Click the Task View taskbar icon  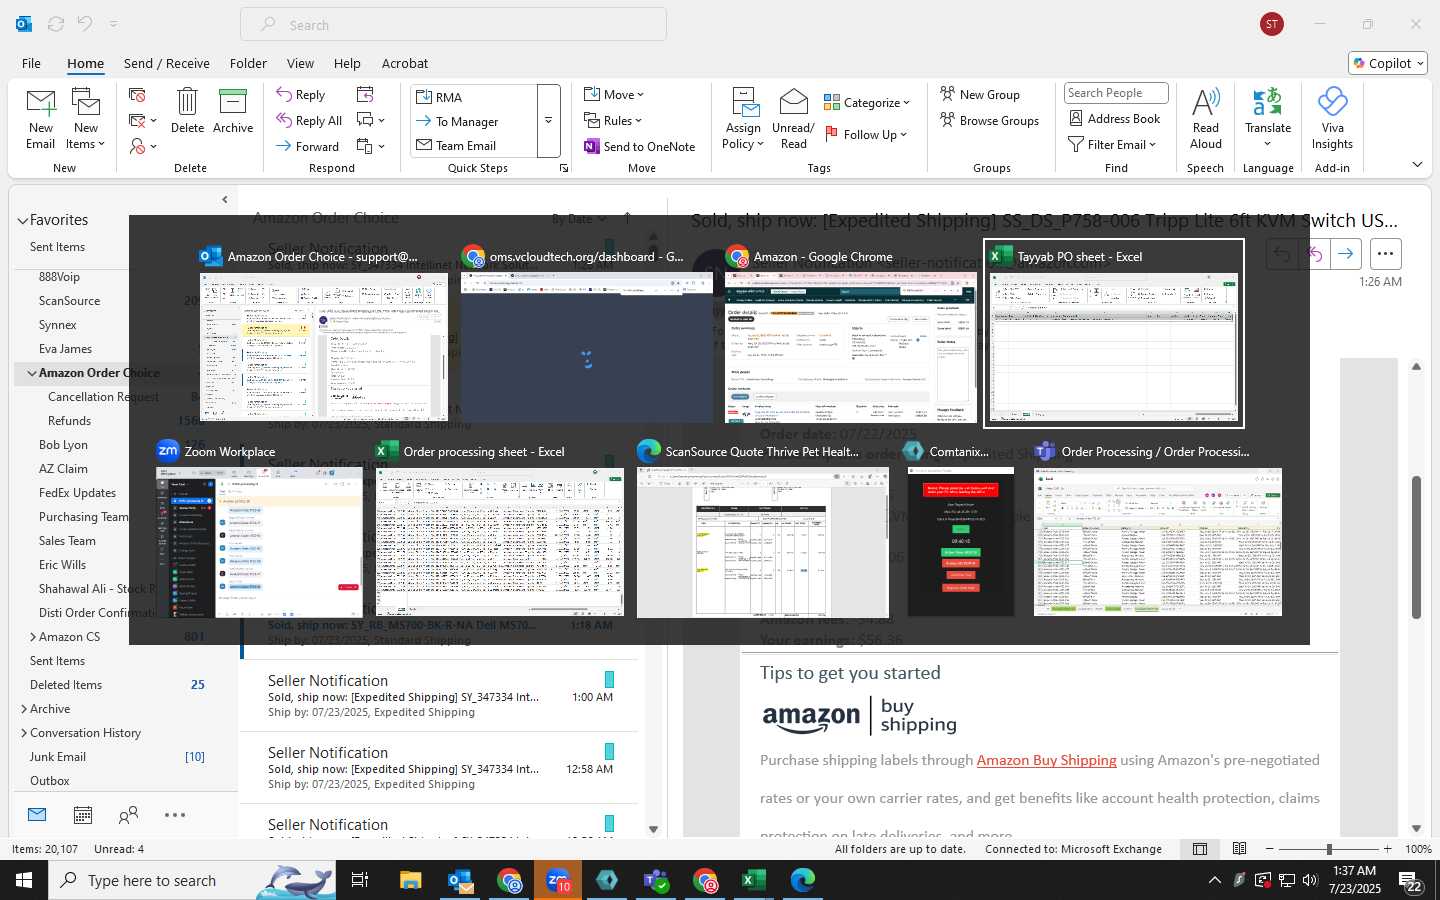(x=360, y=880)
